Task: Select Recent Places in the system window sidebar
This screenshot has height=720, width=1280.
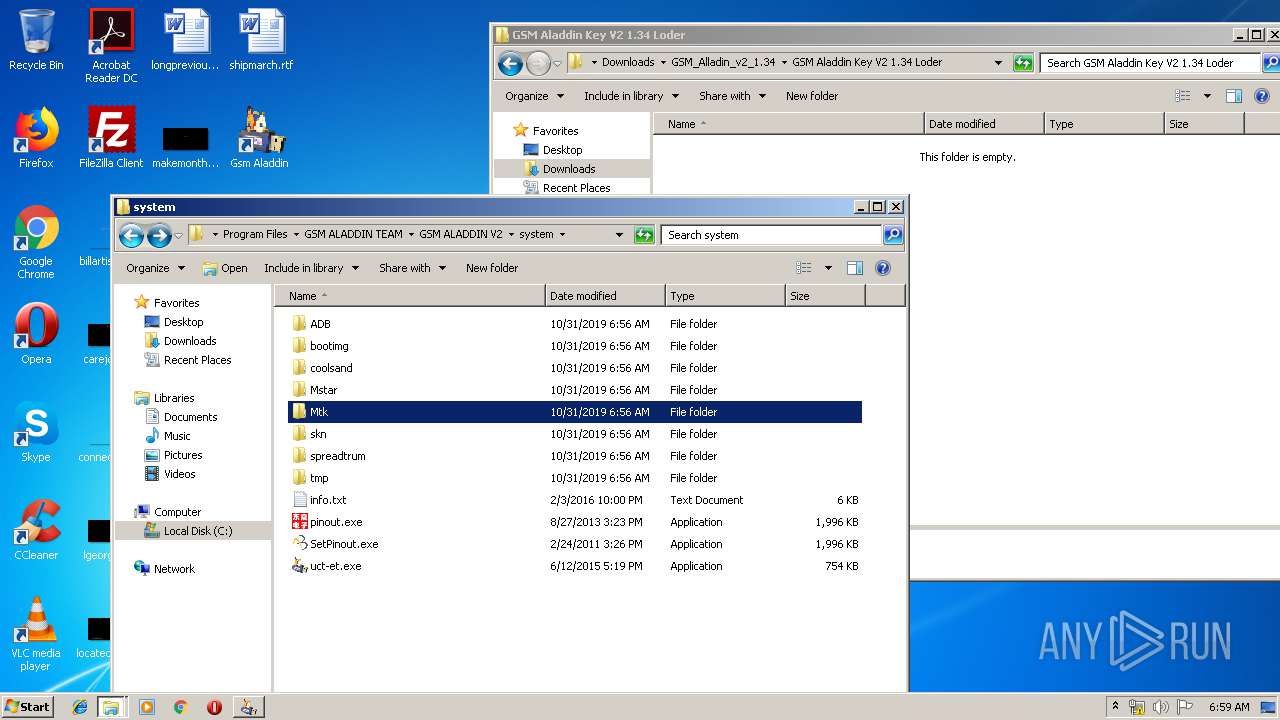Action: click(x=197, y=360)
